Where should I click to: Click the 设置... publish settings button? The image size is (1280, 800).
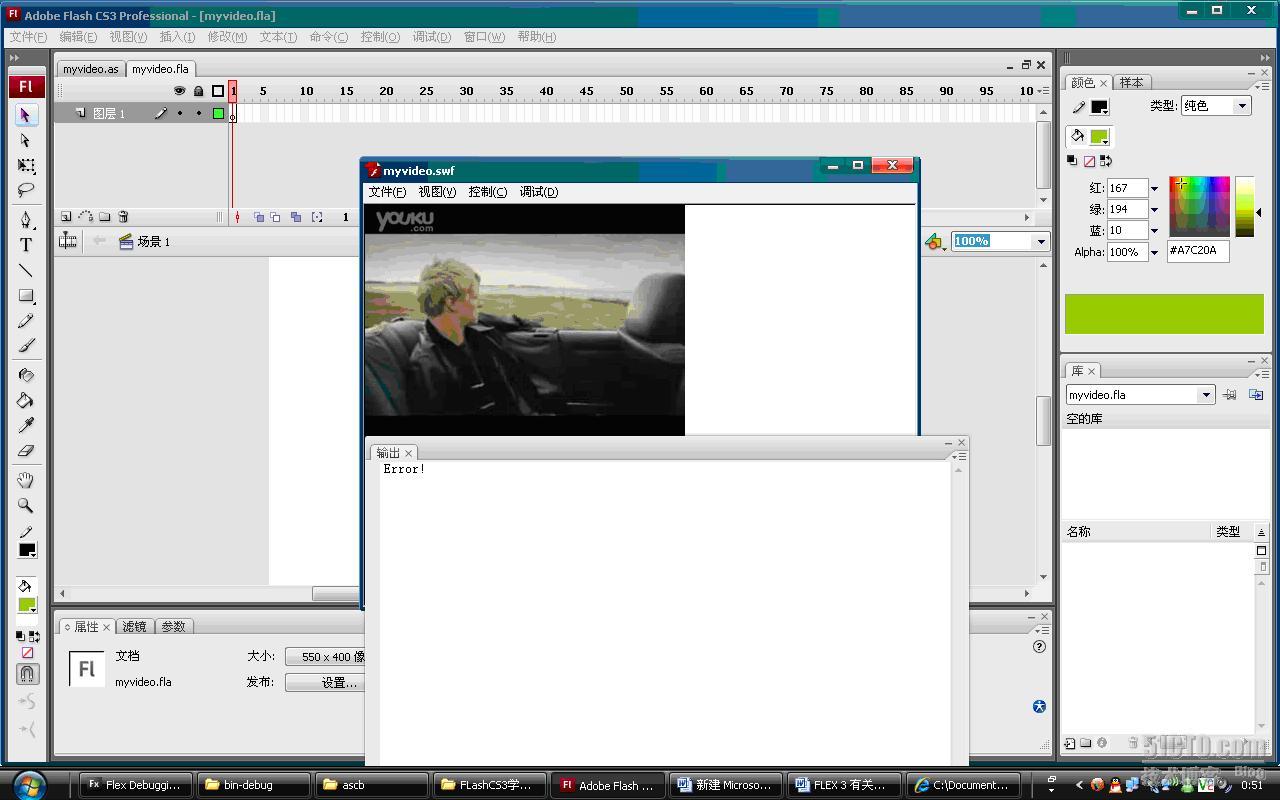(326, 682)
